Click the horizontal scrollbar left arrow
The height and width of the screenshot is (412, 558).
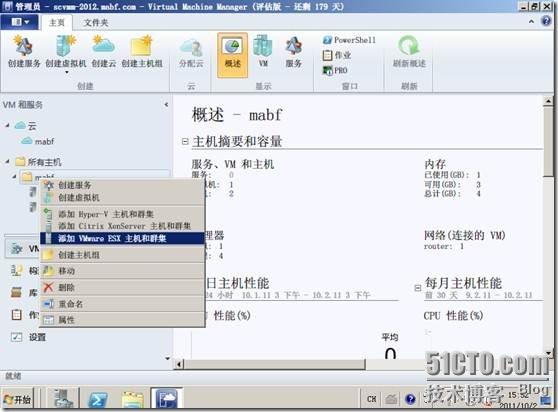tap(179, 364)
